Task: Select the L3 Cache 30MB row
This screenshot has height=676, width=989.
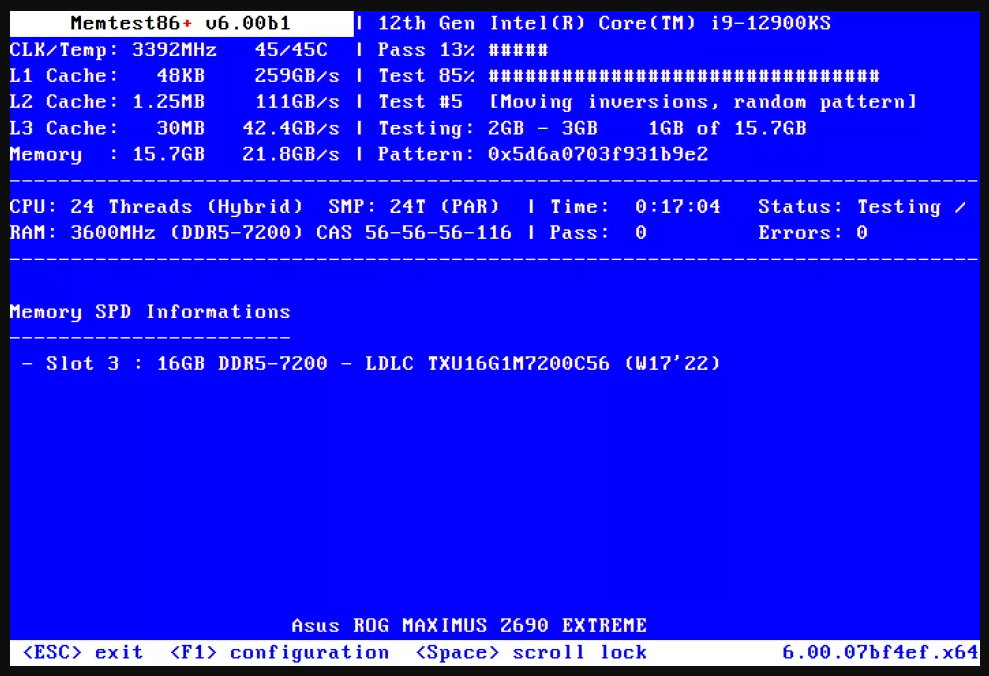Action: coord(175,128)
